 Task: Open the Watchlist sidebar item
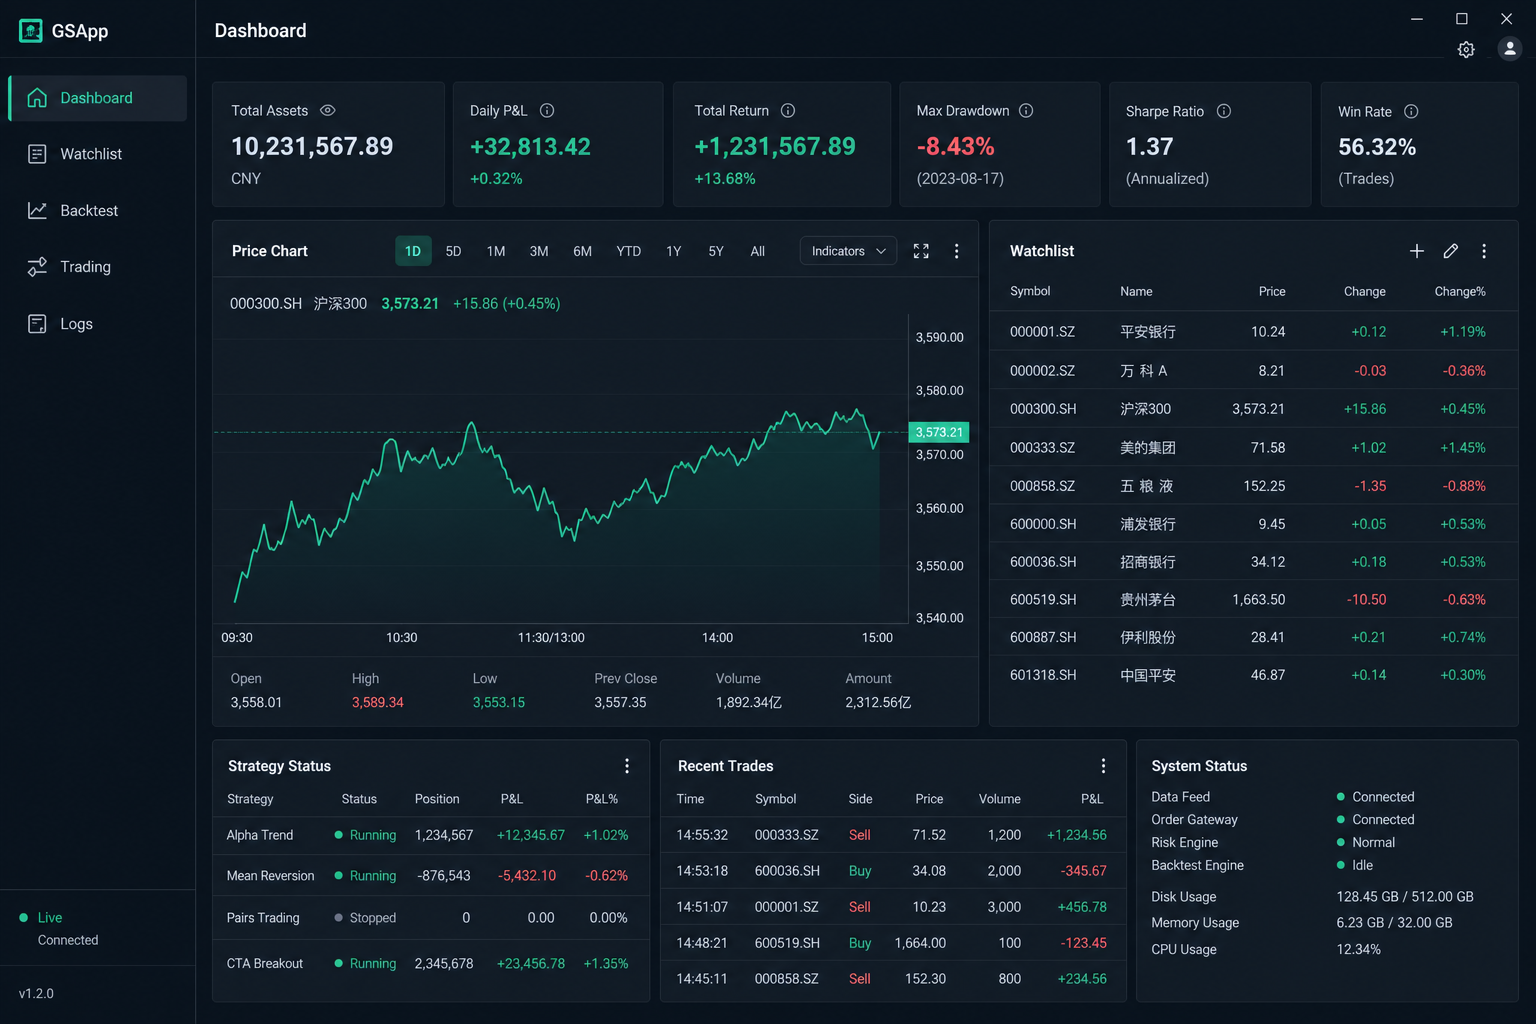coord(98,154)
